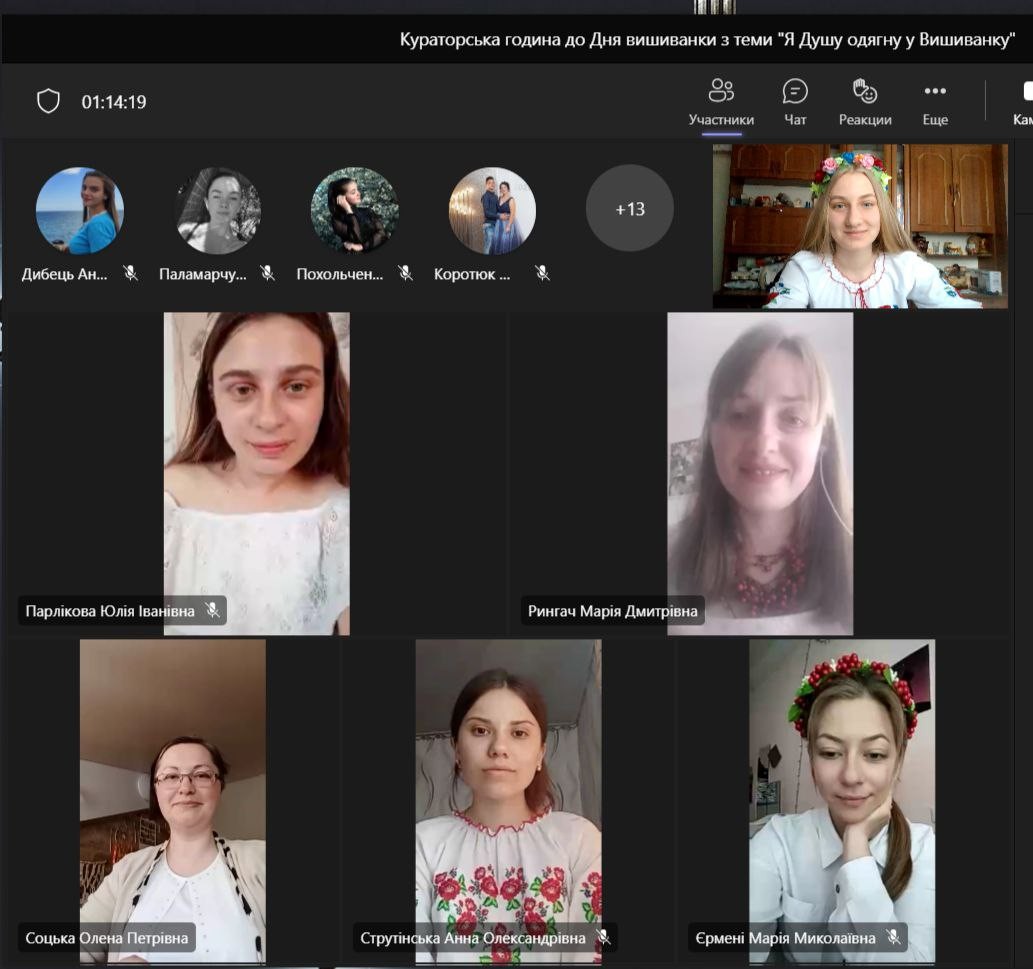Select Дибець Ан... participant avatar
This screenshot has width=1033, height=969.
tap(80, 210)
